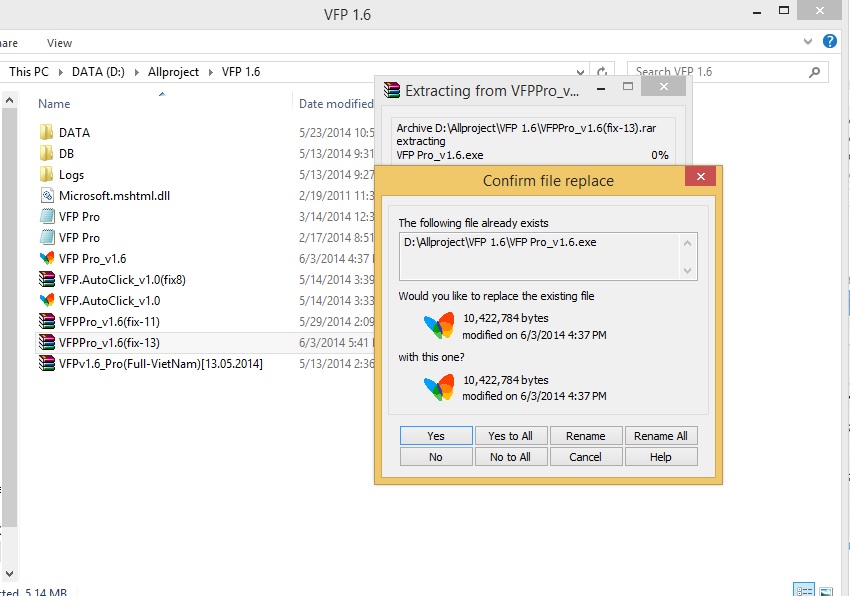Click the date 5/23/2014 of DATA folder
Viewport: 850px width, 596px height.
pyautogui.click(x=336, y=133)
